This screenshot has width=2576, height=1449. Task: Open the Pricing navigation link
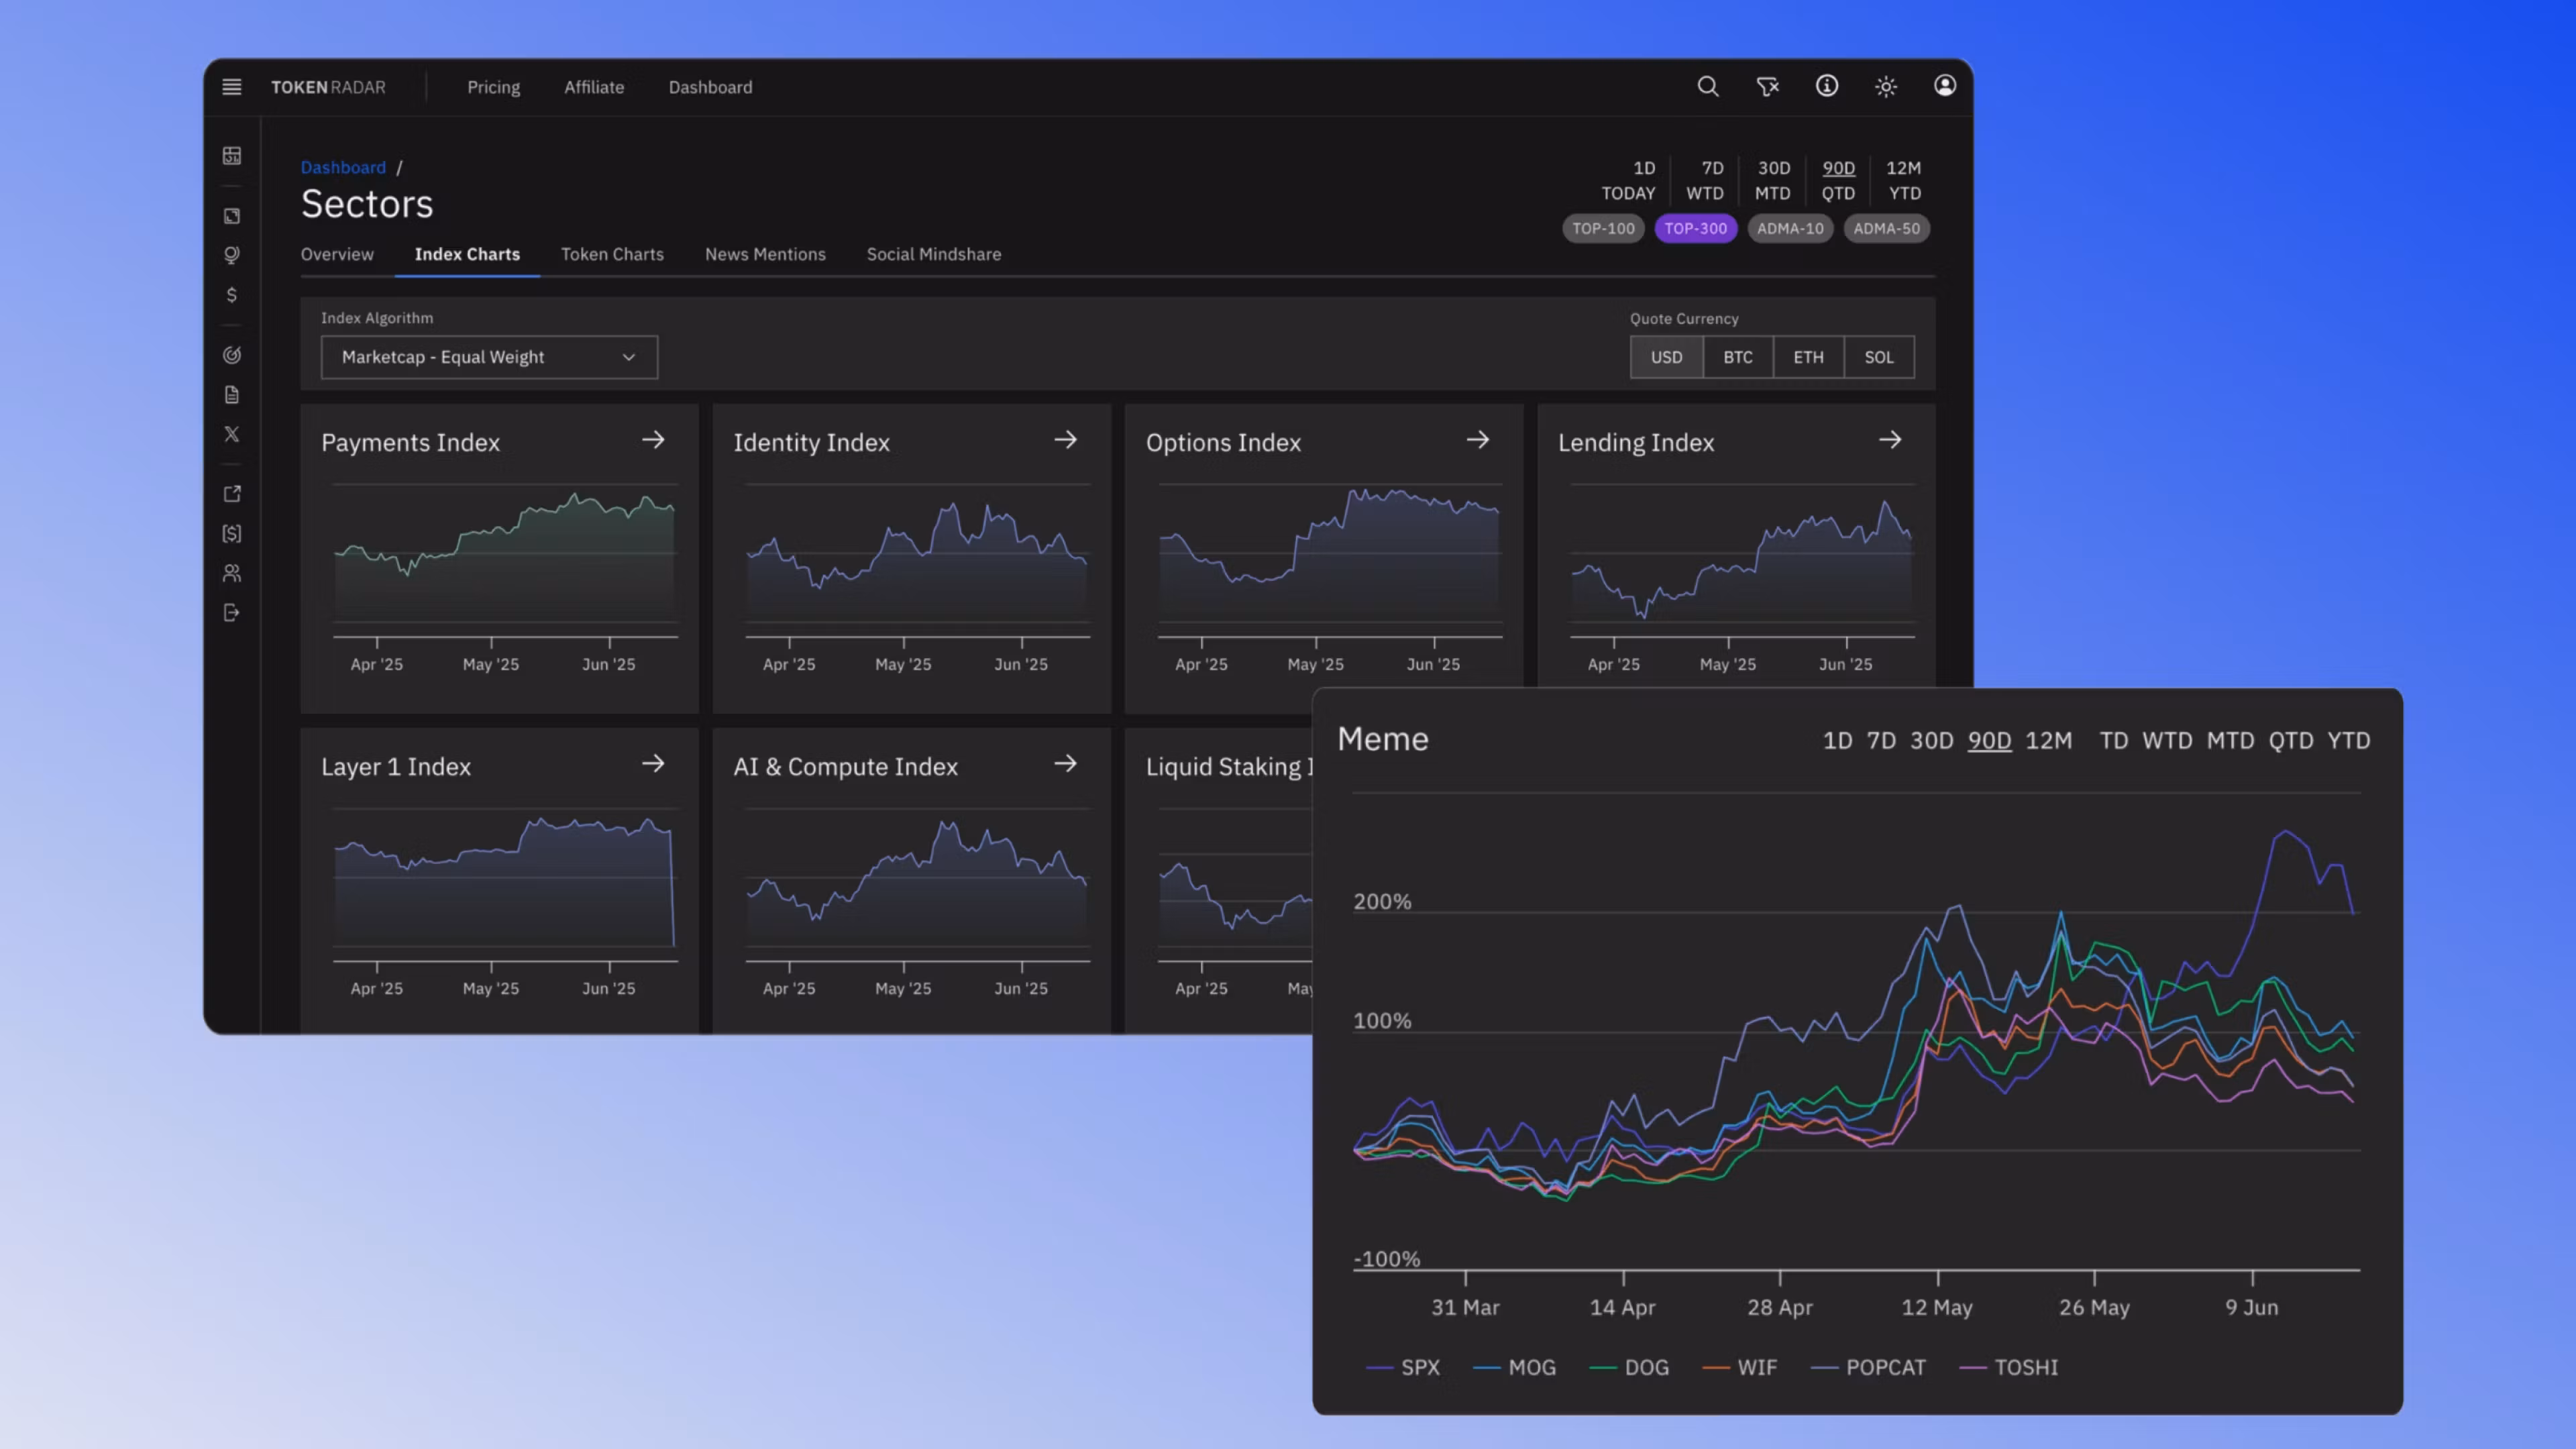(x=493, y=87)
